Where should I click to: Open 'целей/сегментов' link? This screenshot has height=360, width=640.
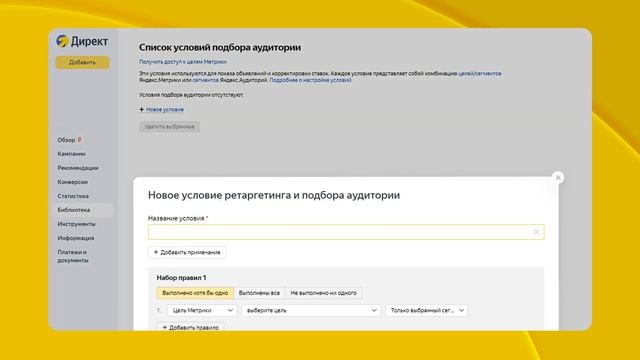click(x=480, y=73)
